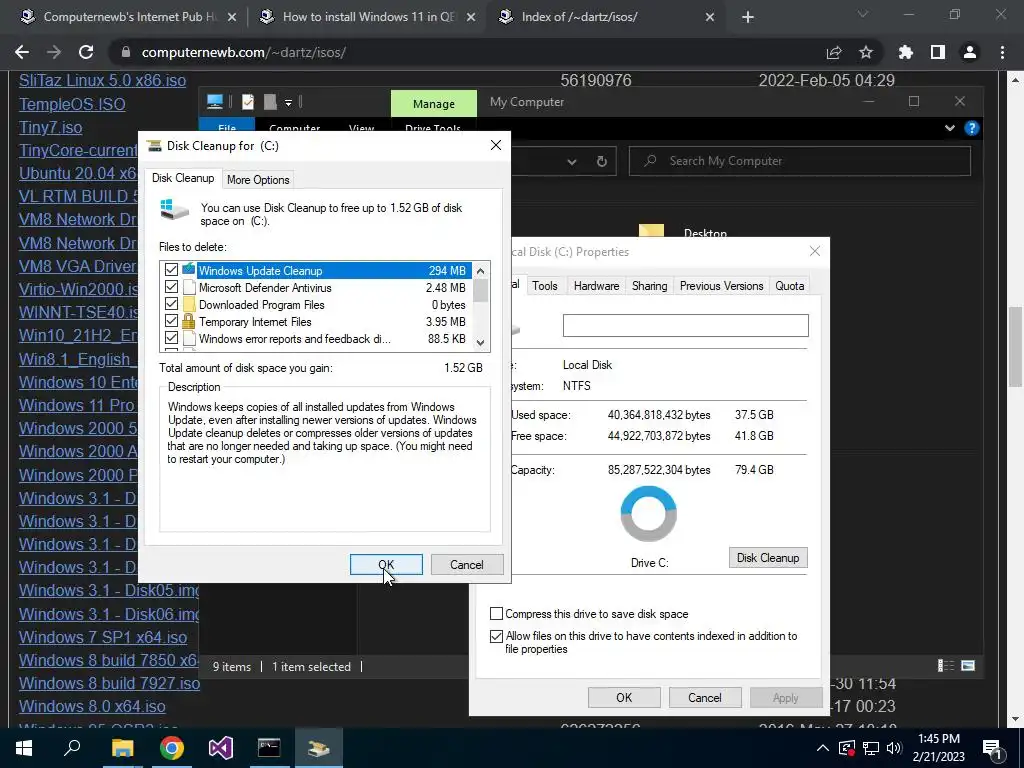Switch to More Options tab
The image size is (1024, 768).
pos(258,180)
